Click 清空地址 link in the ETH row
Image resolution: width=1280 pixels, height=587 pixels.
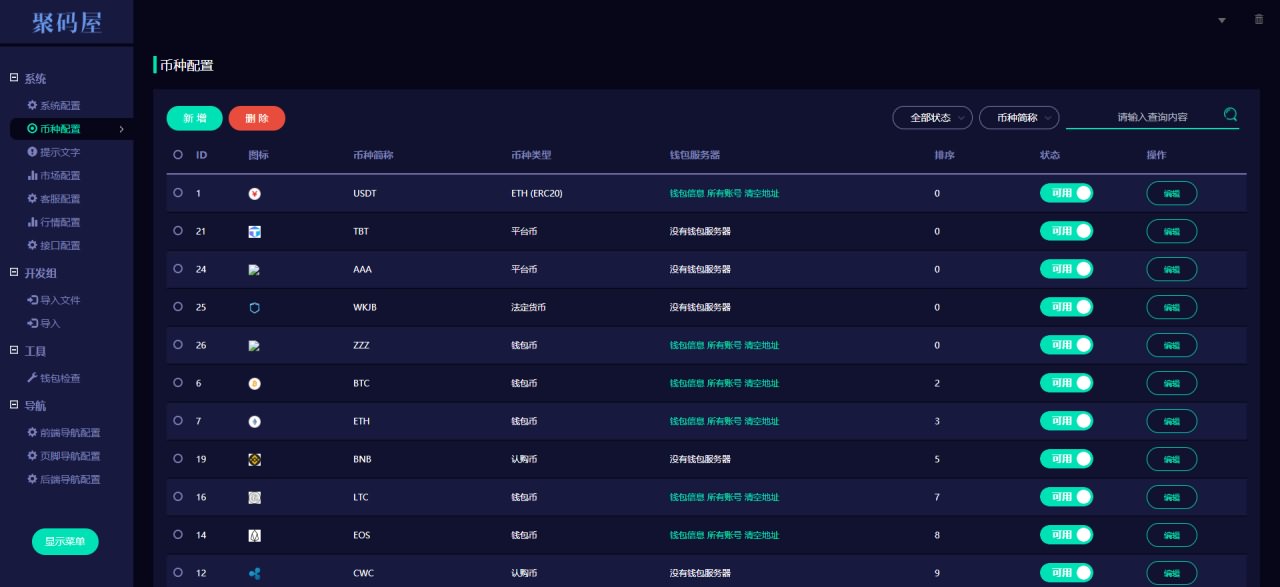coord(761,421)
